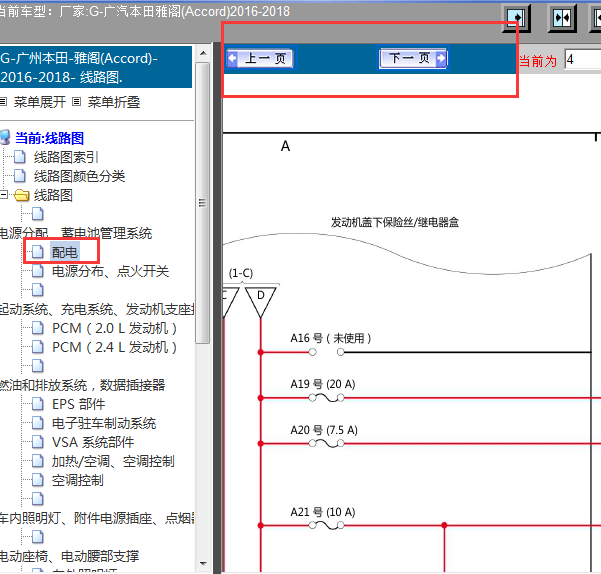
Task: Click the page icon beside 配电
Action: coord(38,252)
